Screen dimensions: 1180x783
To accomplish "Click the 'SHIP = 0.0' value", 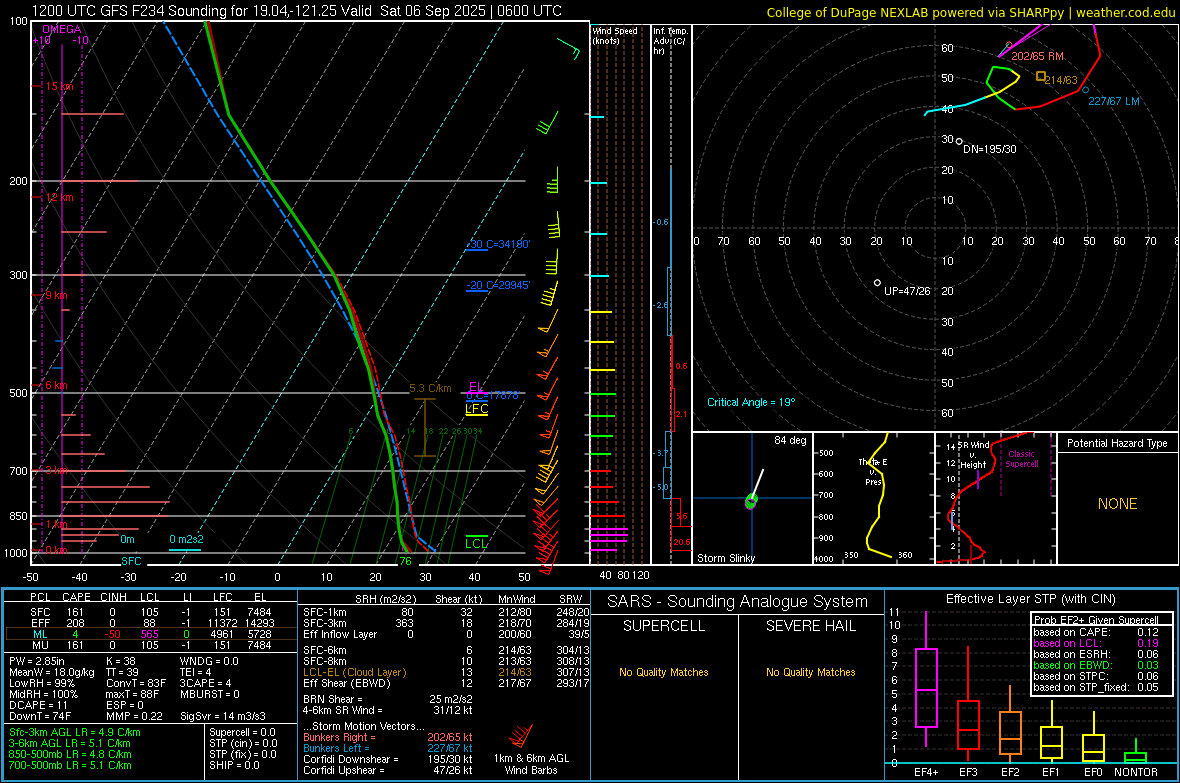I will click(x=234, y=765).
